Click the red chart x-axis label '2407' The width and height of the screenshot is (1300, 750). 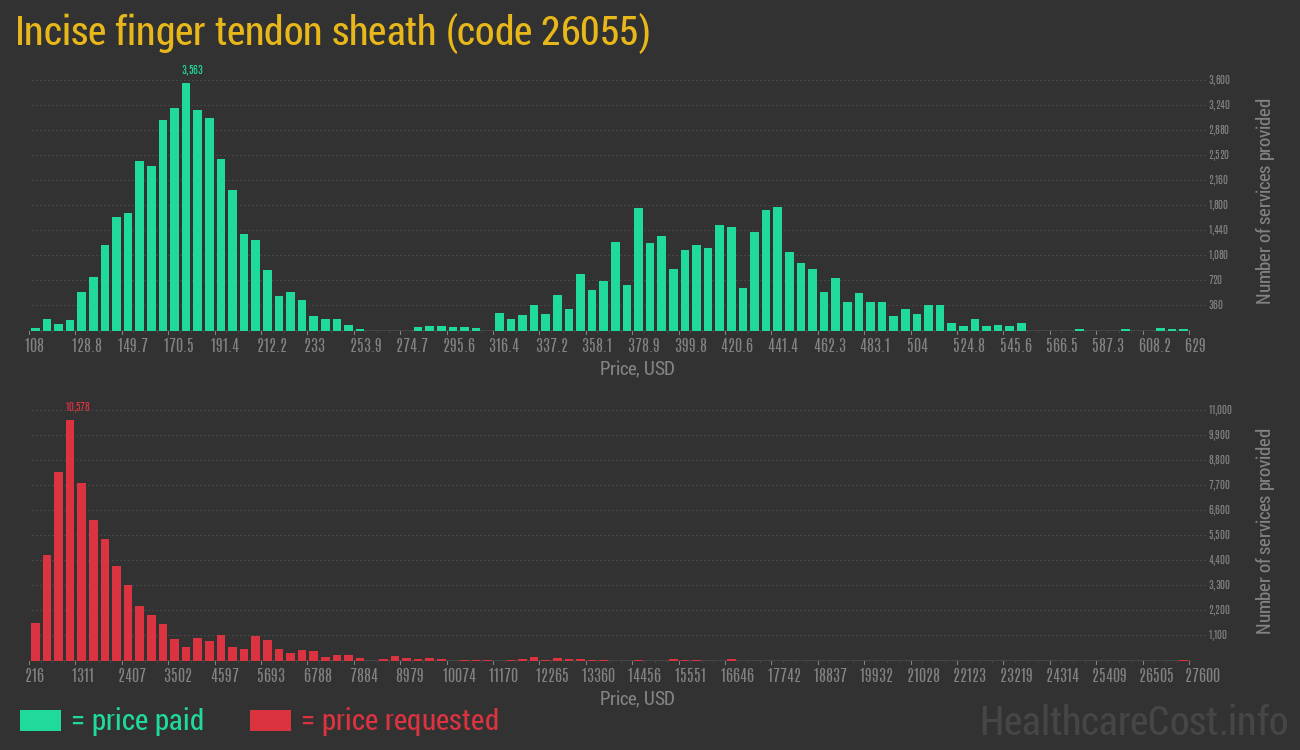[132, 676]
